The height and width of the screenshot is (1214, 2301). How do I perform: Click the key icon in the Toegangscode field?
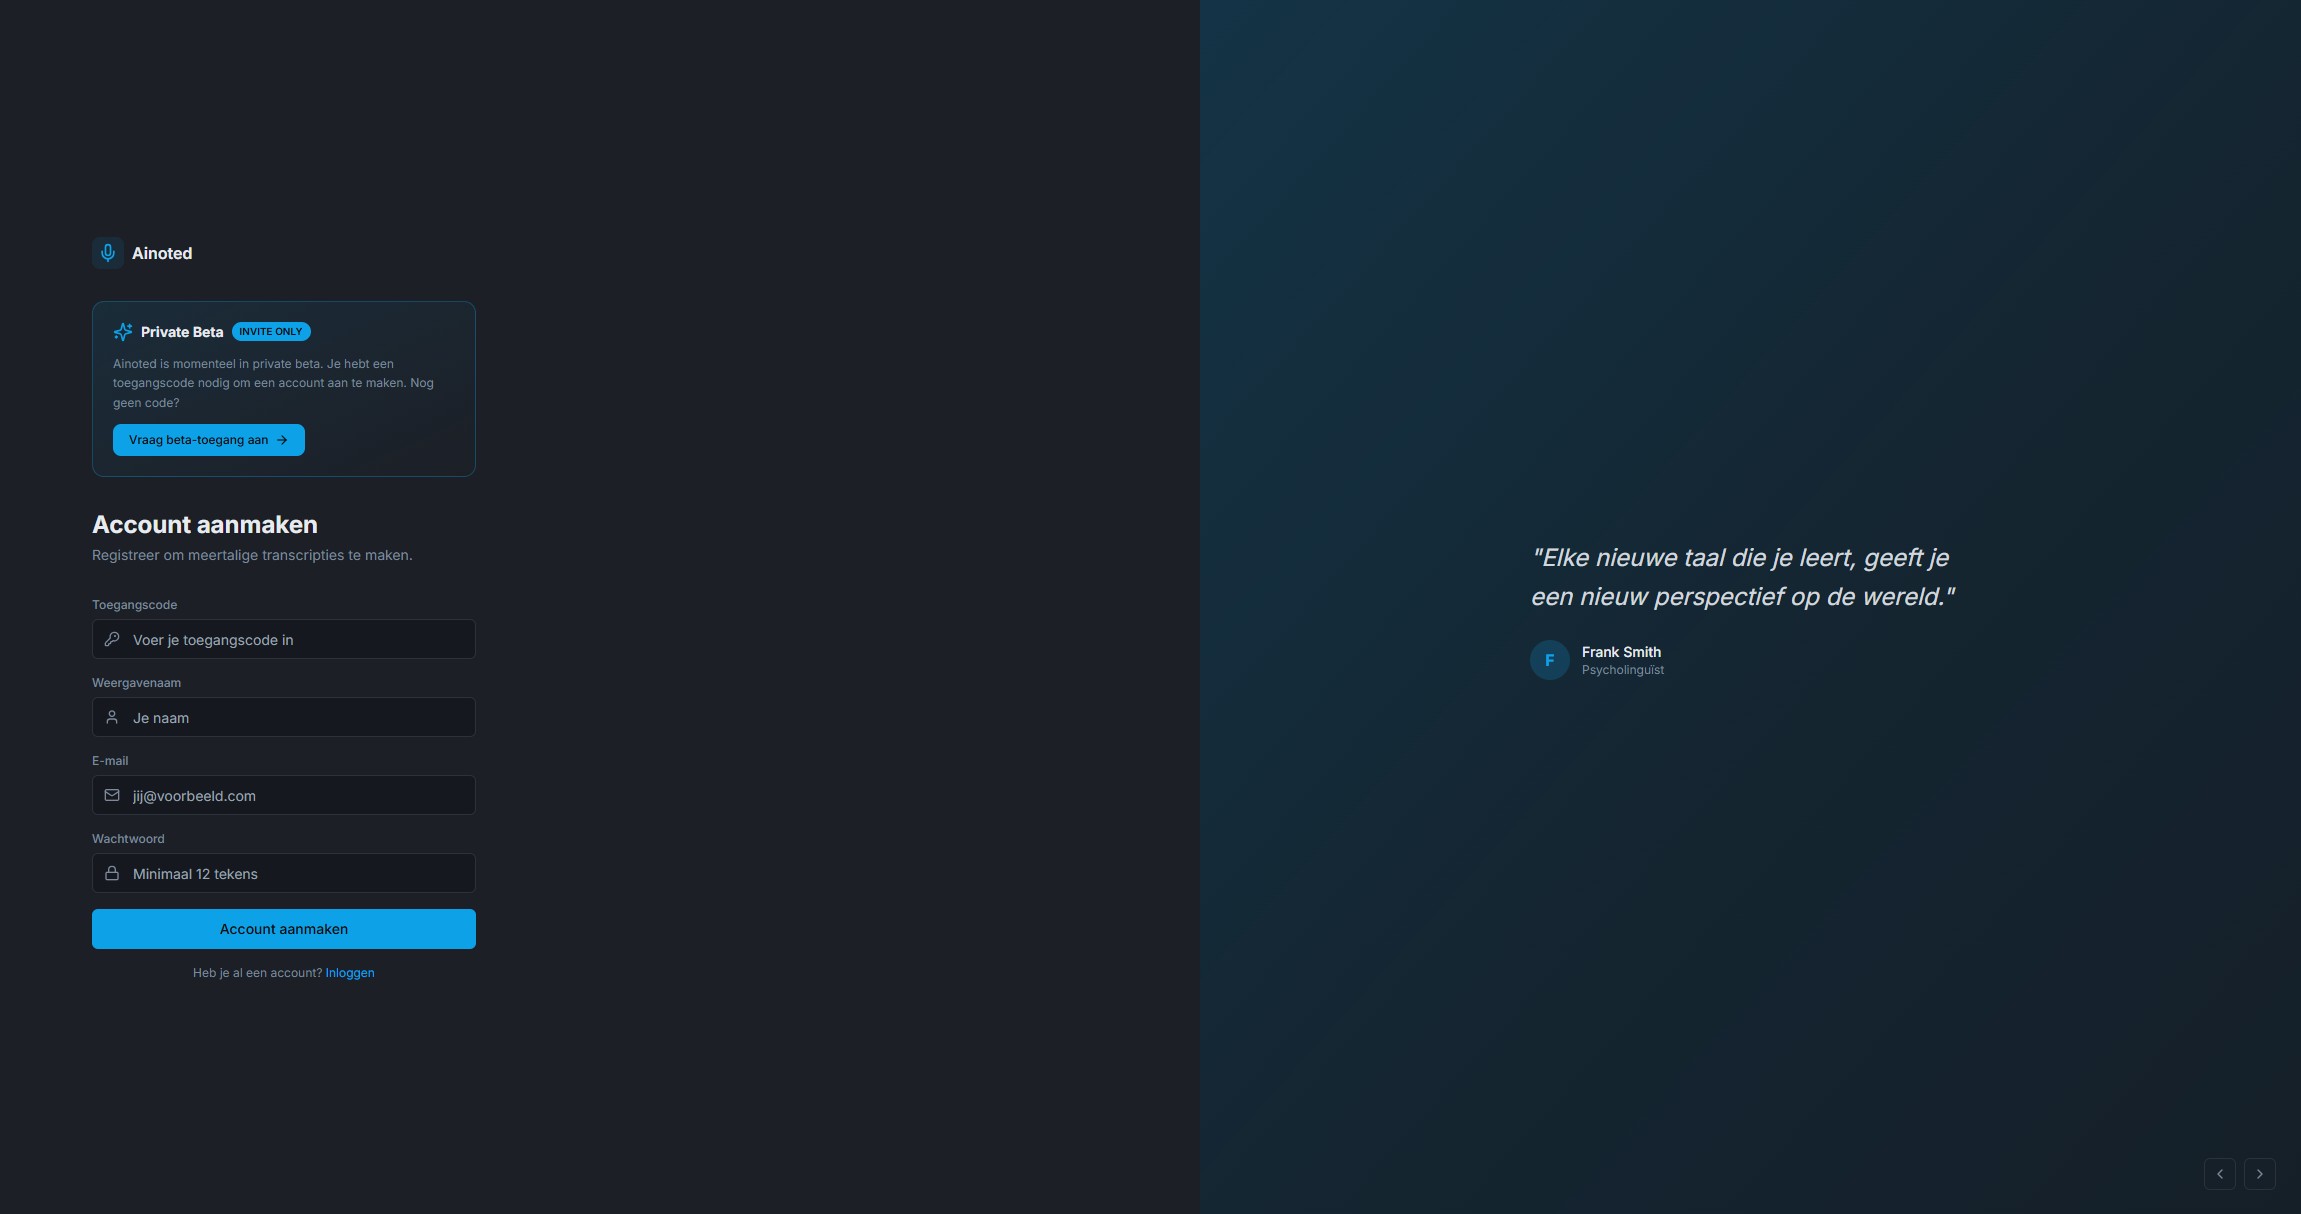point(112,639)
